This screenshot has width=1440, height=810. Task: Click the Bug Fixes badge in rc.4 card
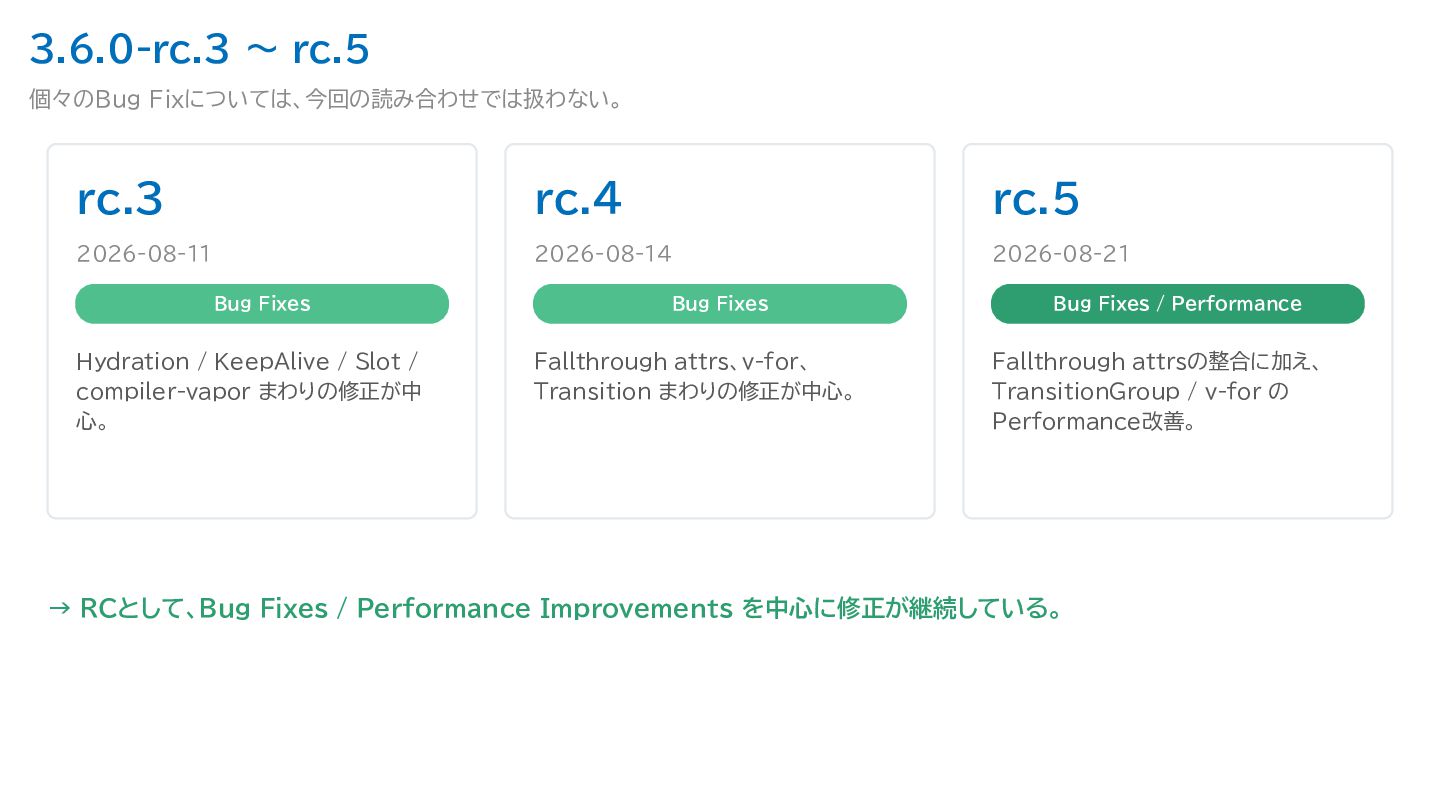point(720,304)
